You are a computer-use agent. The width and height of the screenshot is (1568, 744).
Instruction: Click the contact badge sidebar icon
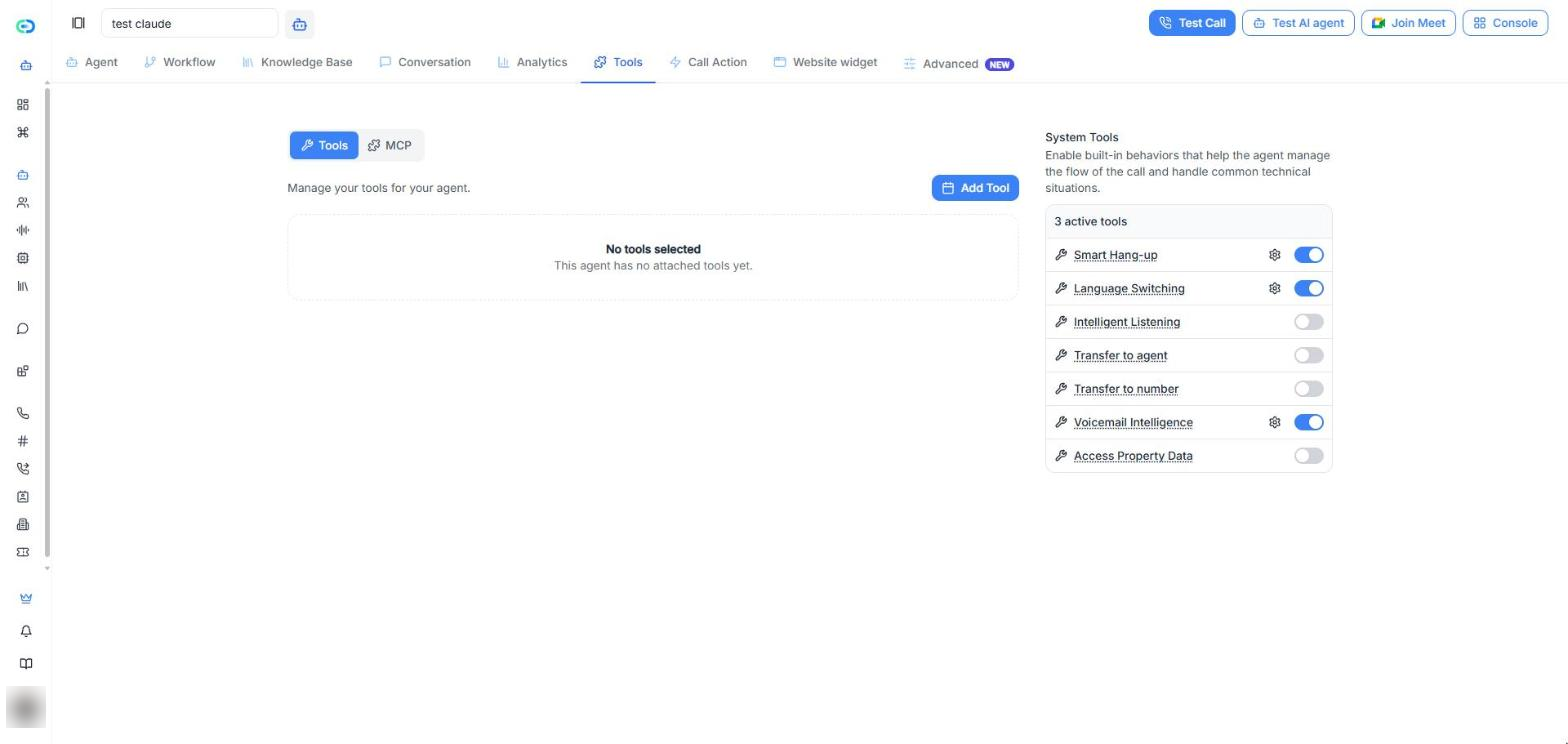(23, 497)
